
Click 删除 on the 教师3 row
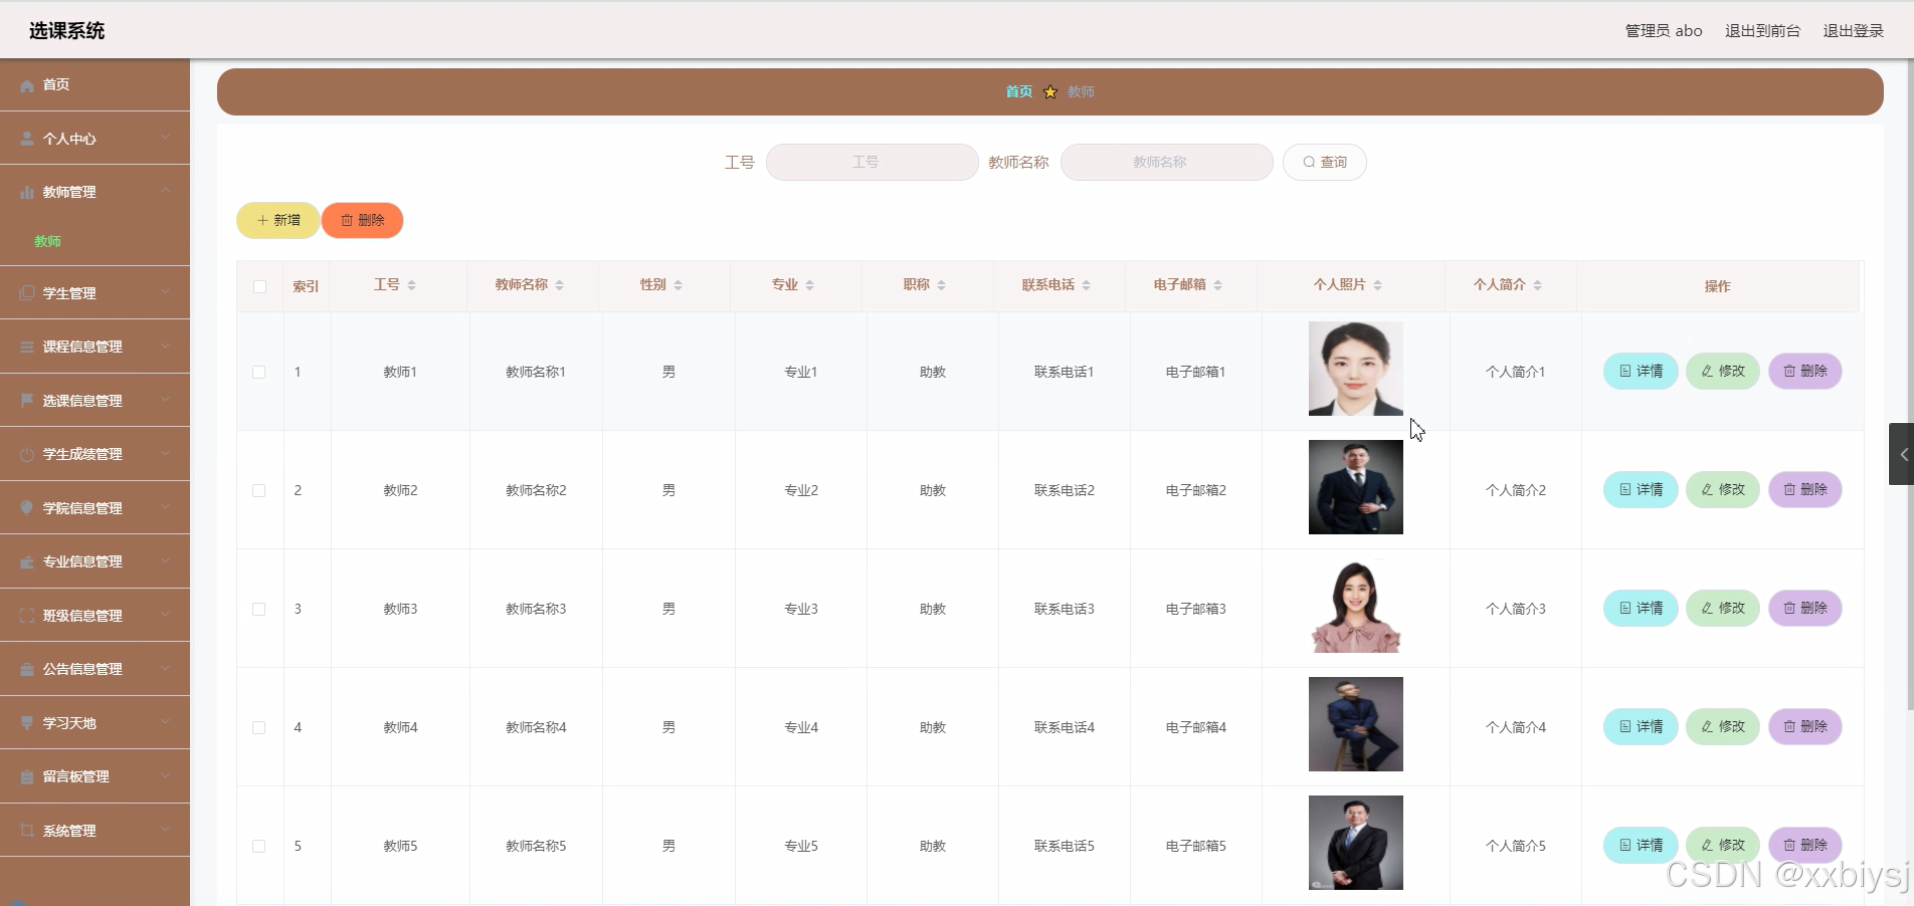[1805, 608]
